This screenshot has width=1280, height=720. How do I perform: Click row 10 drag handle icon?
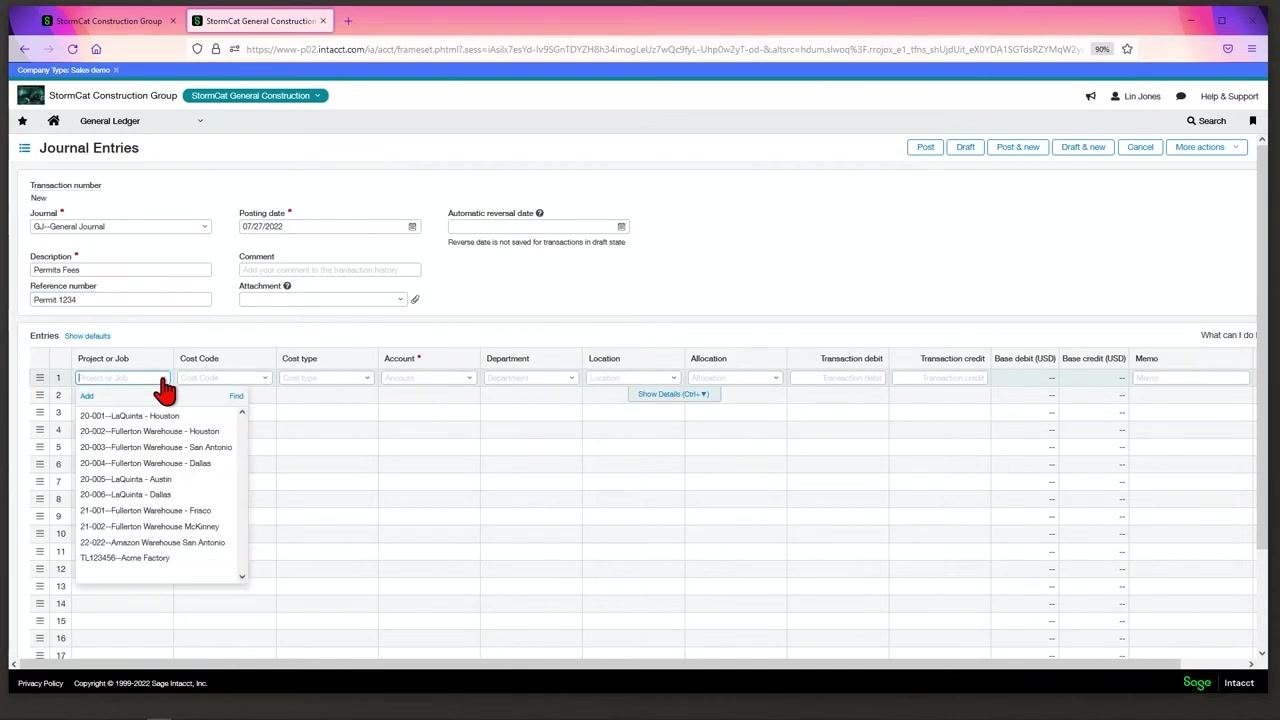pyautogui.click(x=40, y=534)
